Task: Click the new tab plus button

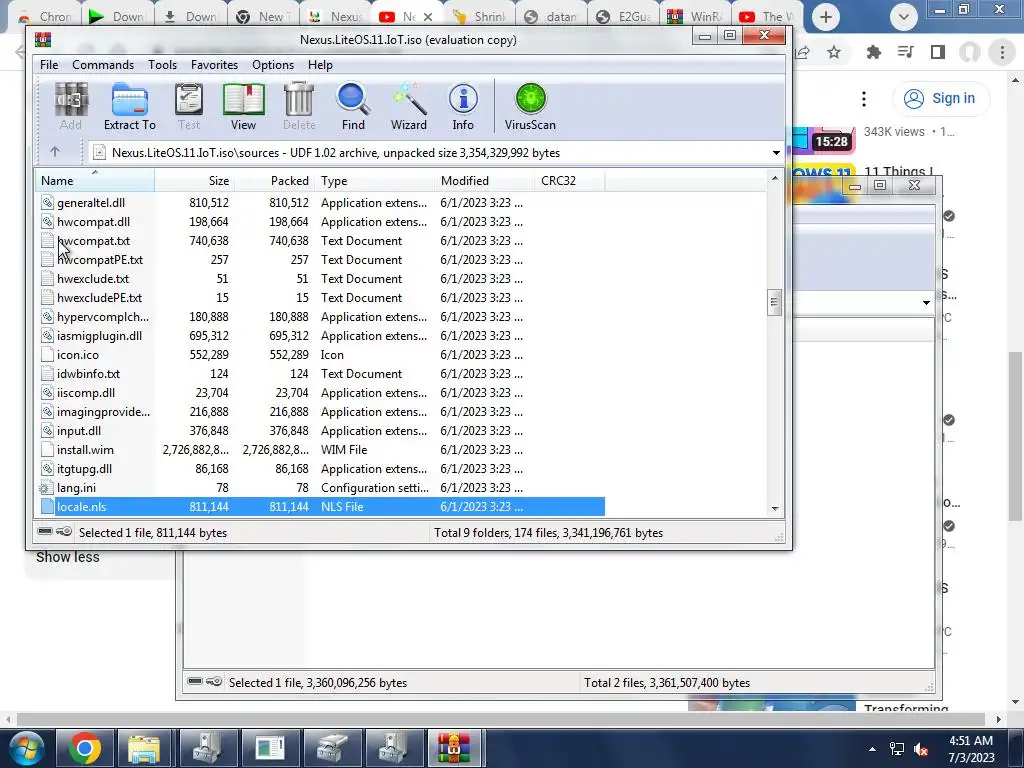Action: click(x=825, y=17)
